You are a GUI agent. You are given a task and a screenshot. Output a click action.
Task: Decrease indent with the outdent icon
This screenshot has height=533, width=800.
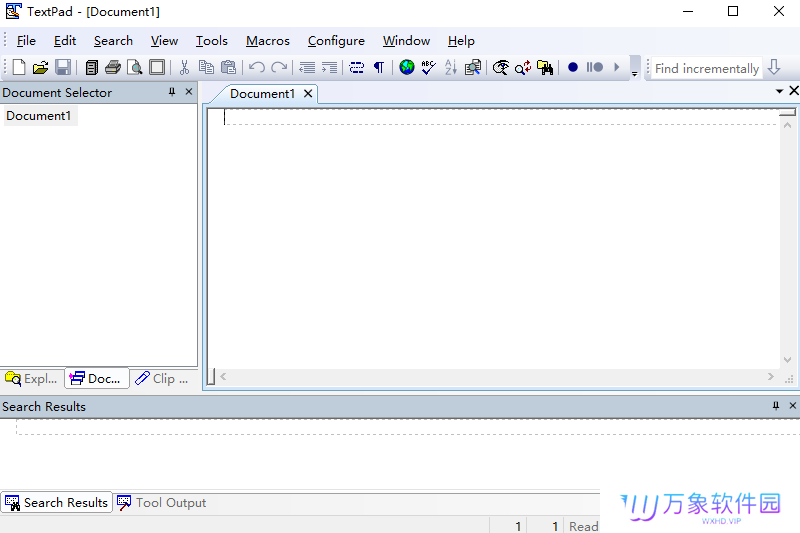[x=307, y=67]
